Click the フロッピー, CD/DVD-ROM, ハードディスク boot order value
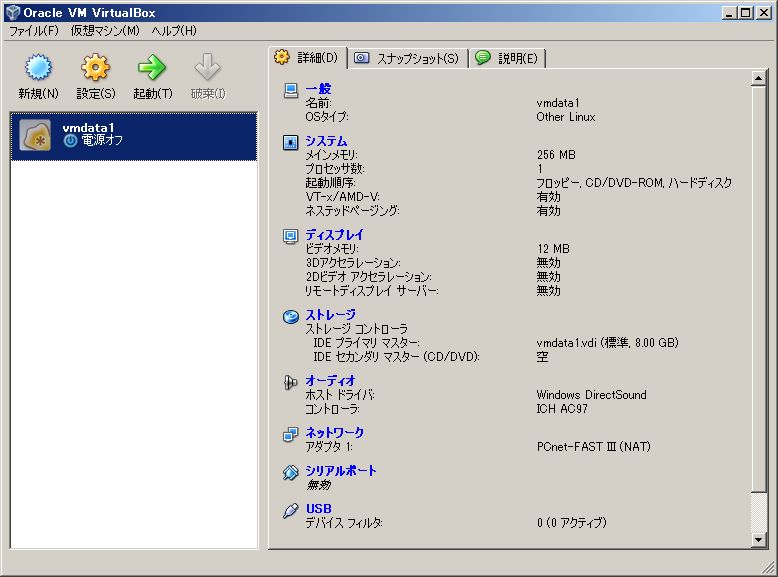The height and width of the screenshot is (577, 778). click(x=634, y=183)
